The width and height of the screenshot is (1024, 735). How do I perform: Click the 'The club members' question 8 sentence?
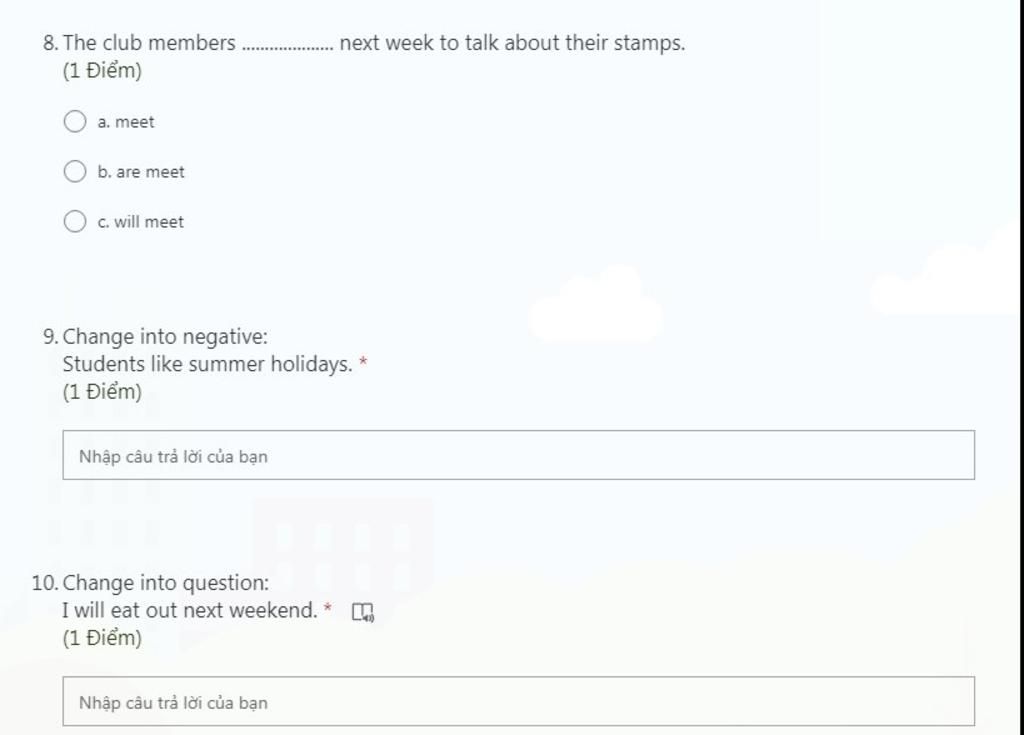374,43
